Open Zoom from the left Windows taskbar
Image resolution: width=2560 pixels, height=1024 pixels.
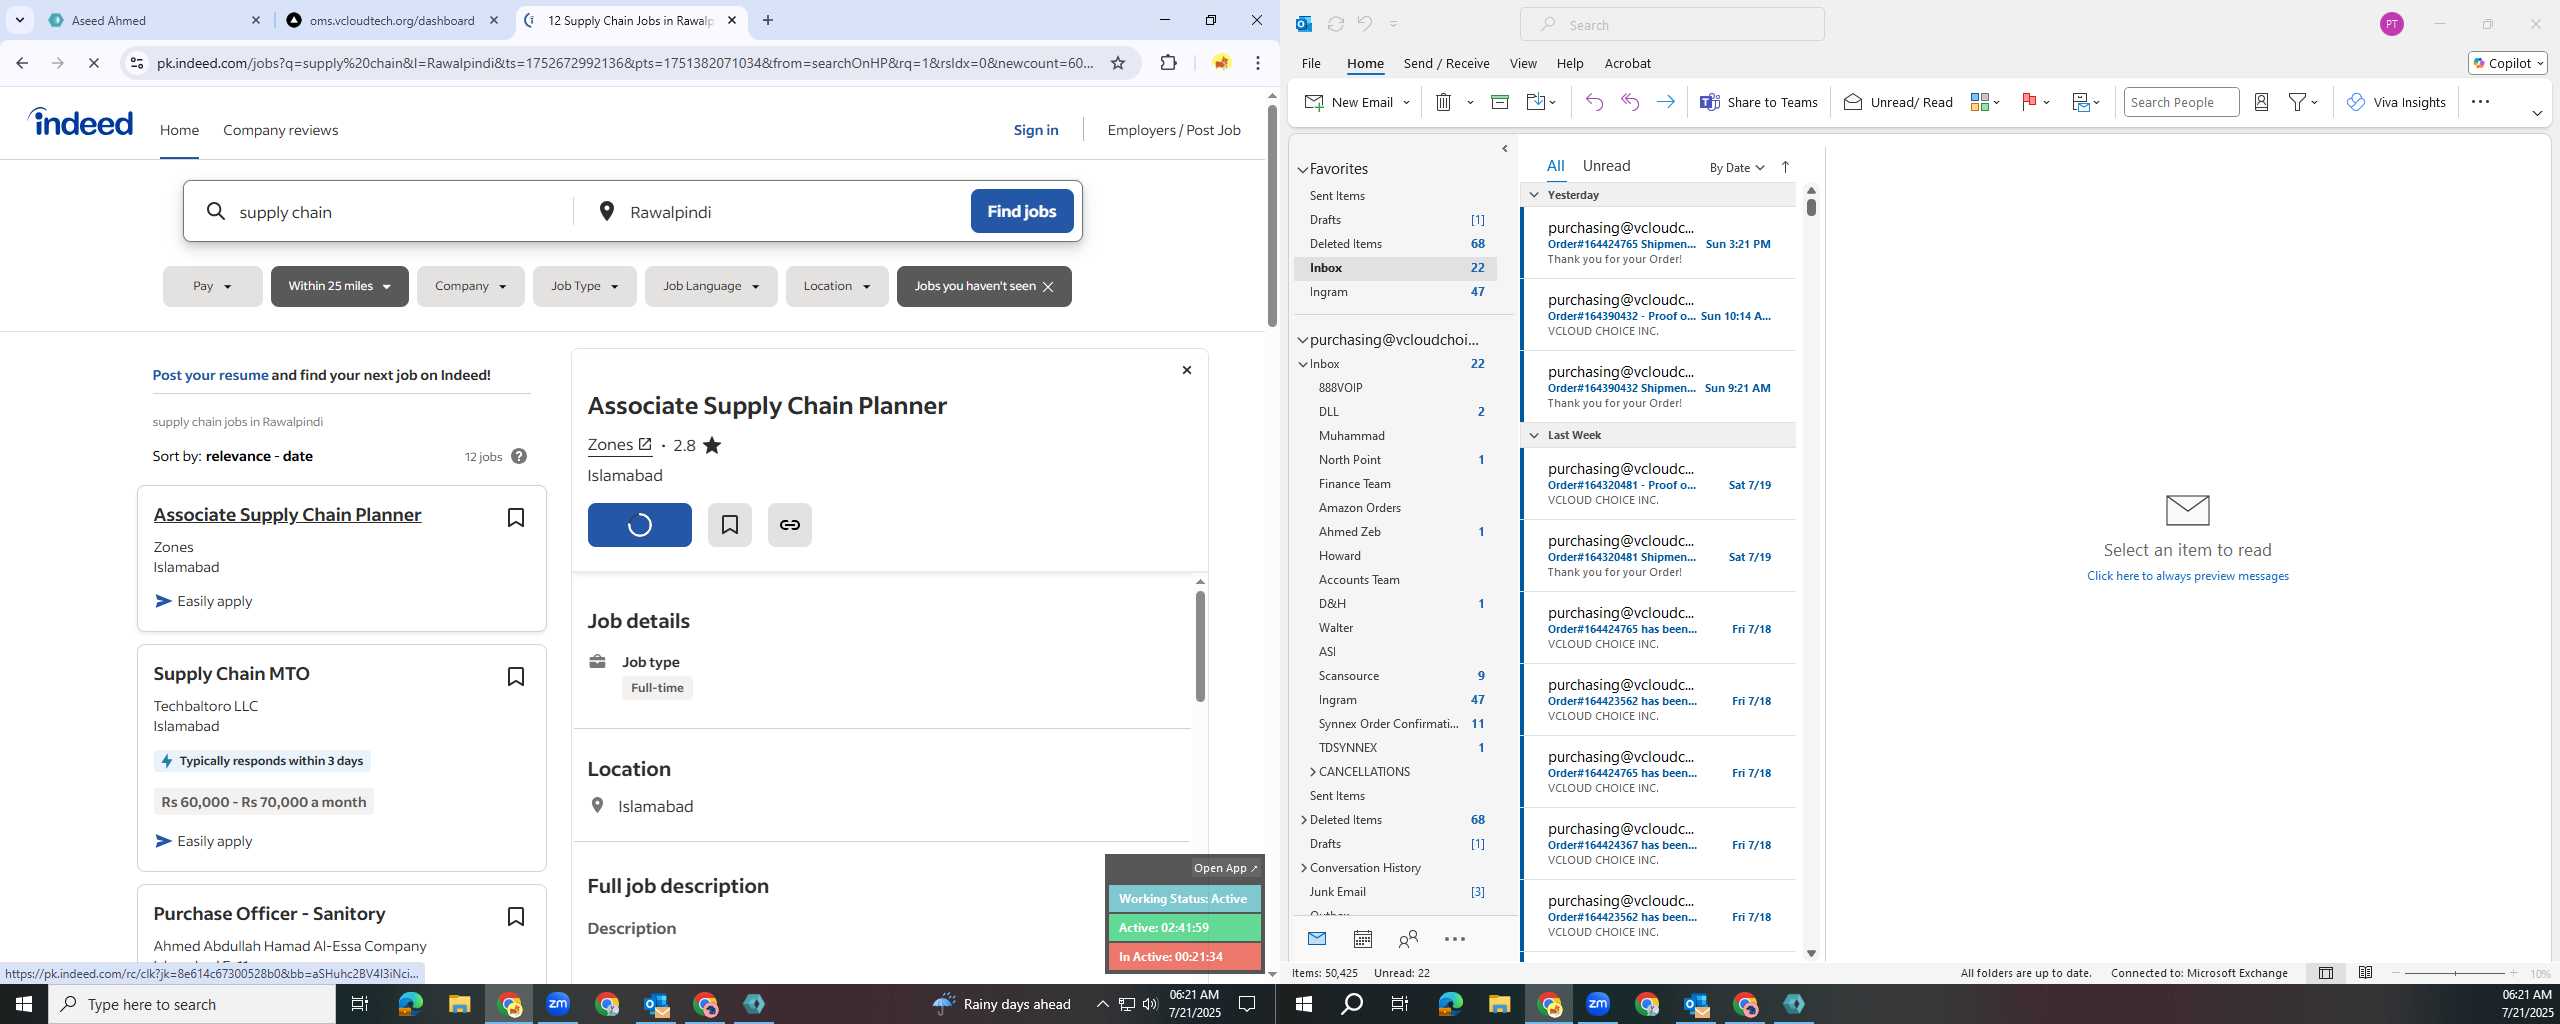point(558,1004)
